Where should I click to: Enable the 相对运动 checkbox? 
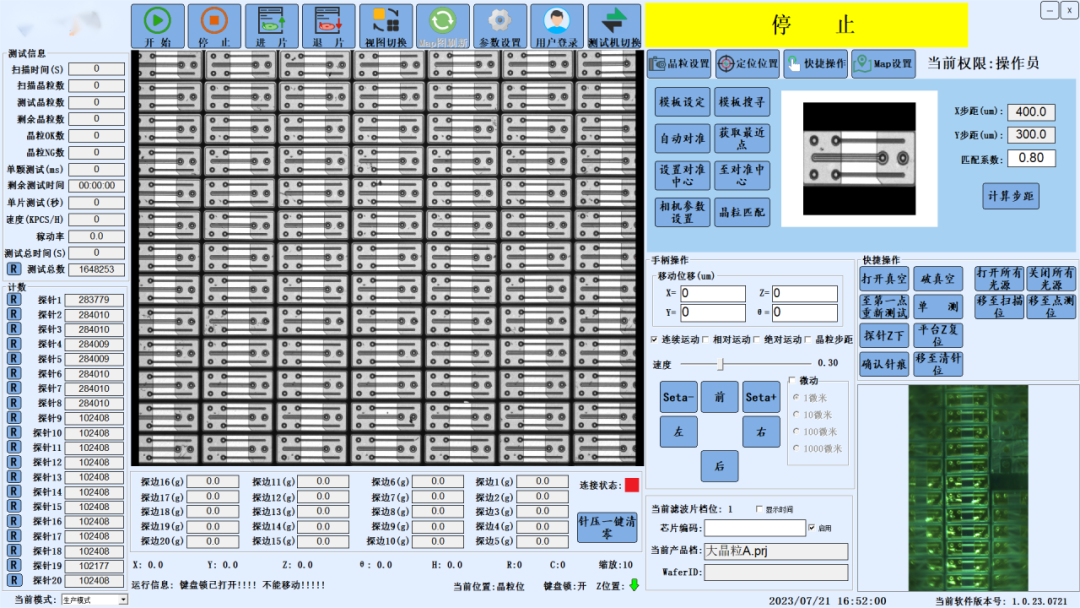(x=705, y=339)
